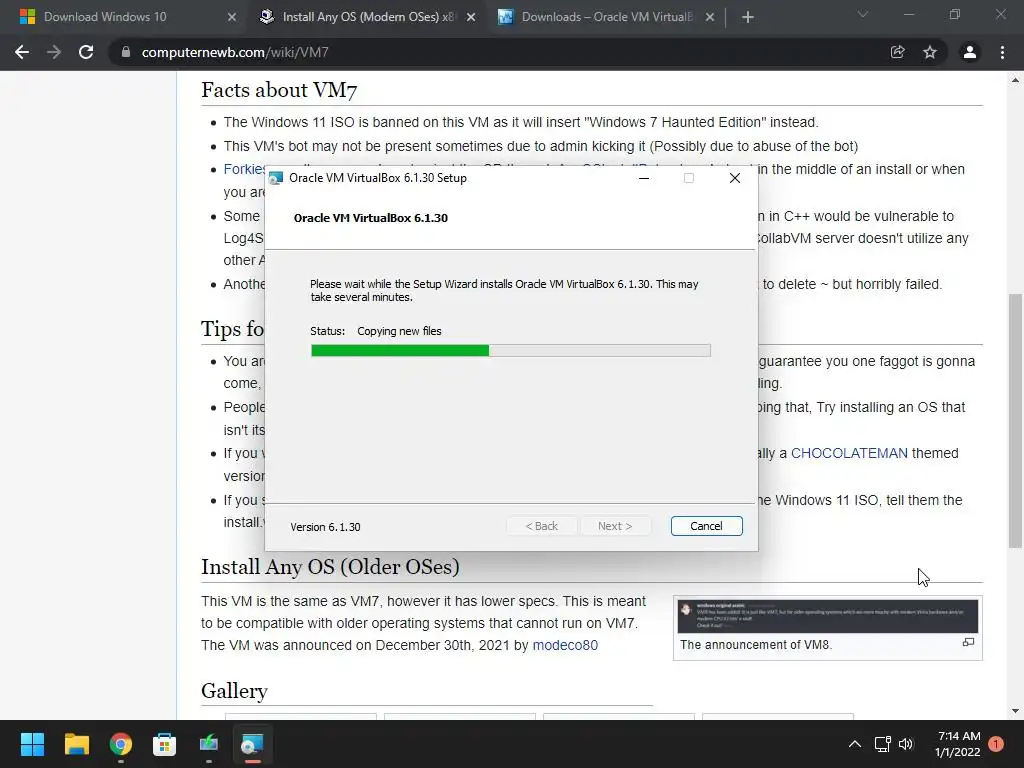This screenshot has height=768, width=1024.
Task: Switch to Install Any OS (Modern OSes) tab
Action: pyautogui.click(x=367, y=17)
